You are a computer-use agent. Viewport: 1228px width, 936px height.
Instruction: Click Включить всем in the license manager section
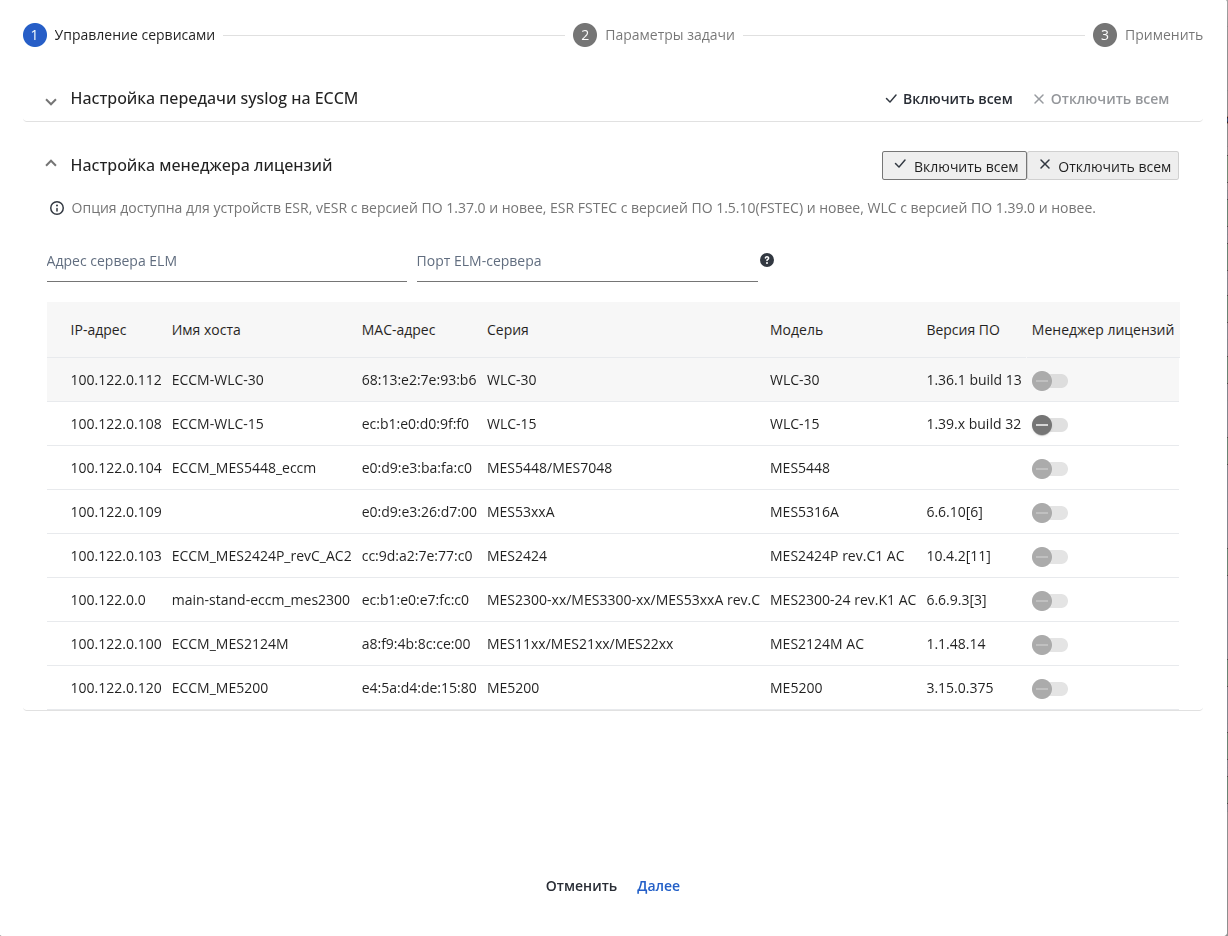(954, 166)
